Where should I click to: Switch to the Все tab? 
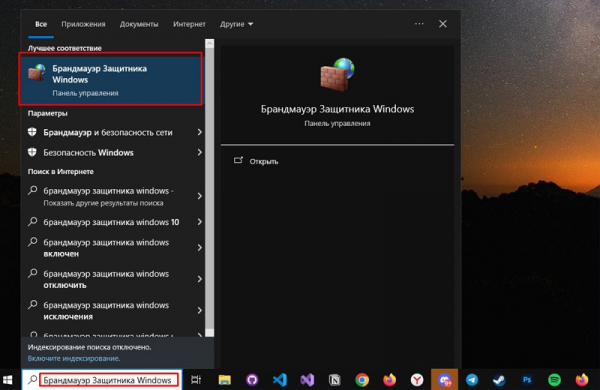click(41, 24)
